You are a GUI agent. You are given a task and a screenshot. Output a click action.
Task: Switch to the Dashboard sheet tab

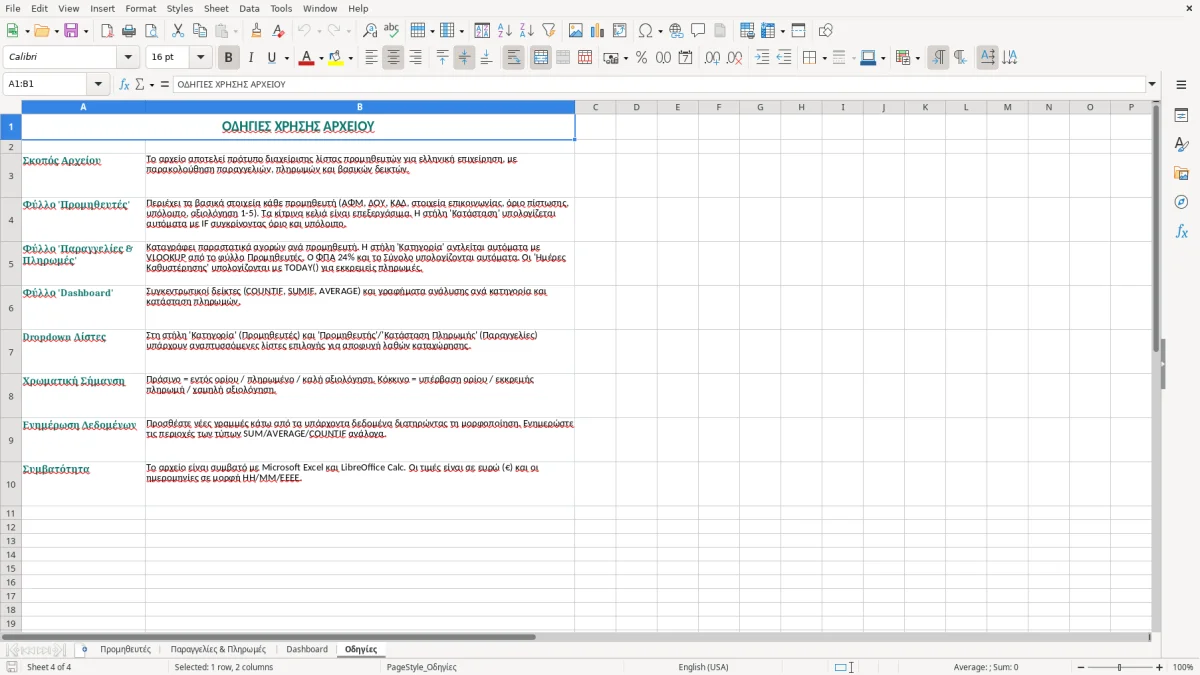[x=307, y=649]
